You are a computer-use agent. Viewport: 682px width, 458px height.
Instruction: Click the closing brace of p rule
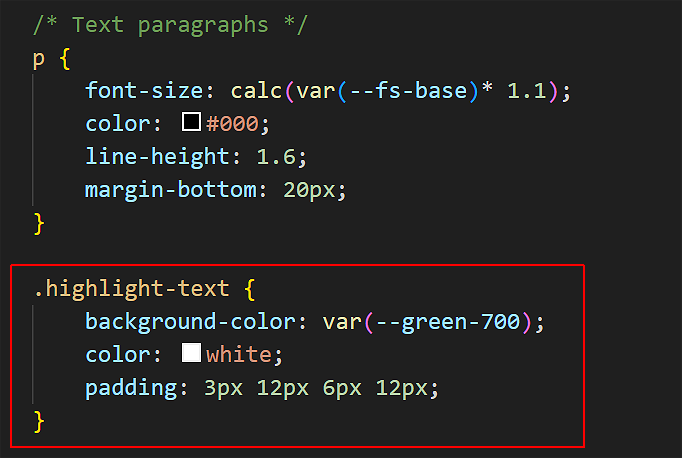coord(39,223)
